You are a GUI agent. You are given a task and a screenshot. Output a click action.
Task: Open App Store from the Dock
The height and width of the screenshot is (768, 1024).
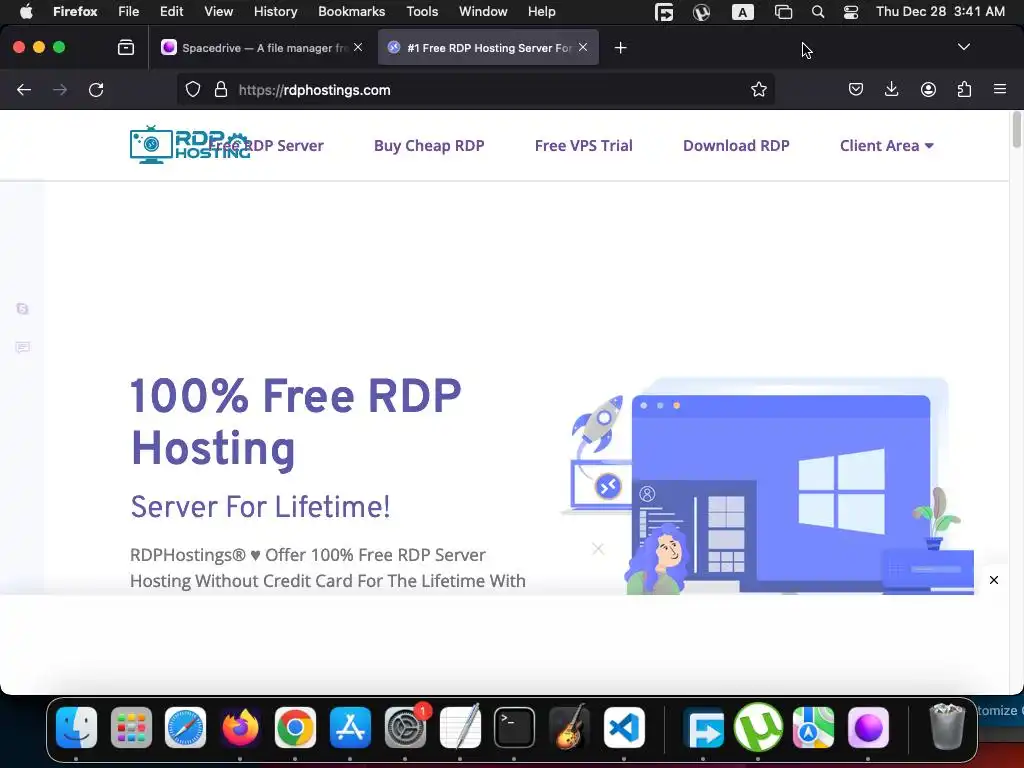[x=350, y=728]
